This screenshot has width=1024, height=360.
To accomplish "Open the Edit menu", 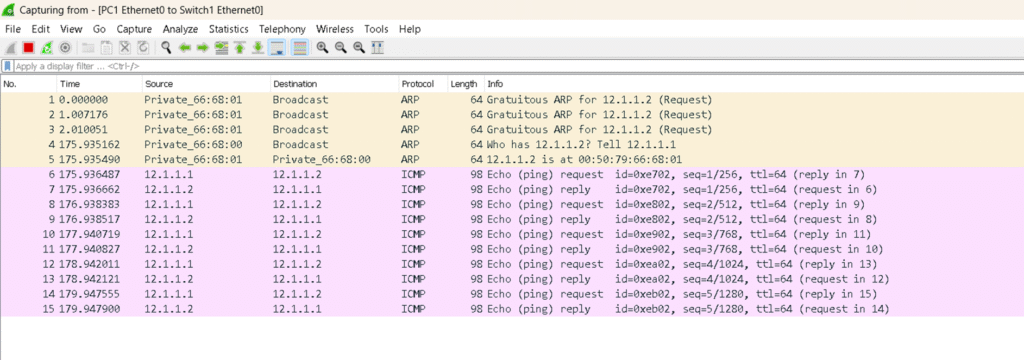I will [40, 29].
